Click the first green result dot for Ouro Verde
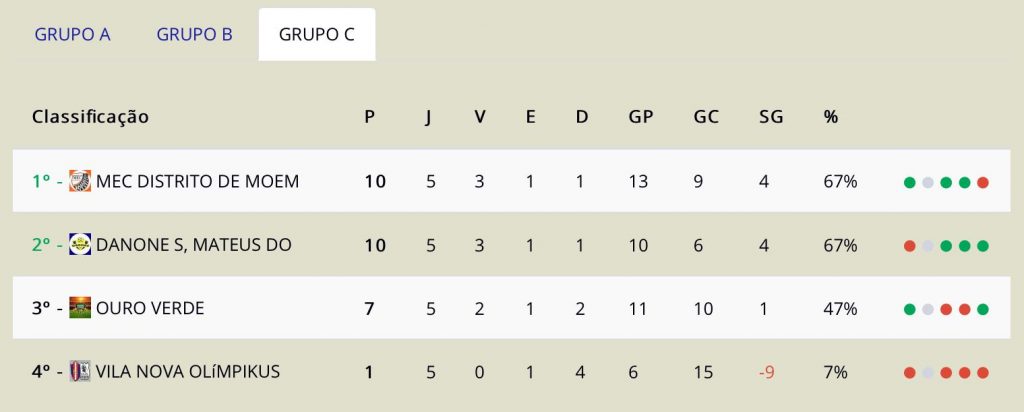The height and width of the screenshot is (412, 1024). coord(909,309)
